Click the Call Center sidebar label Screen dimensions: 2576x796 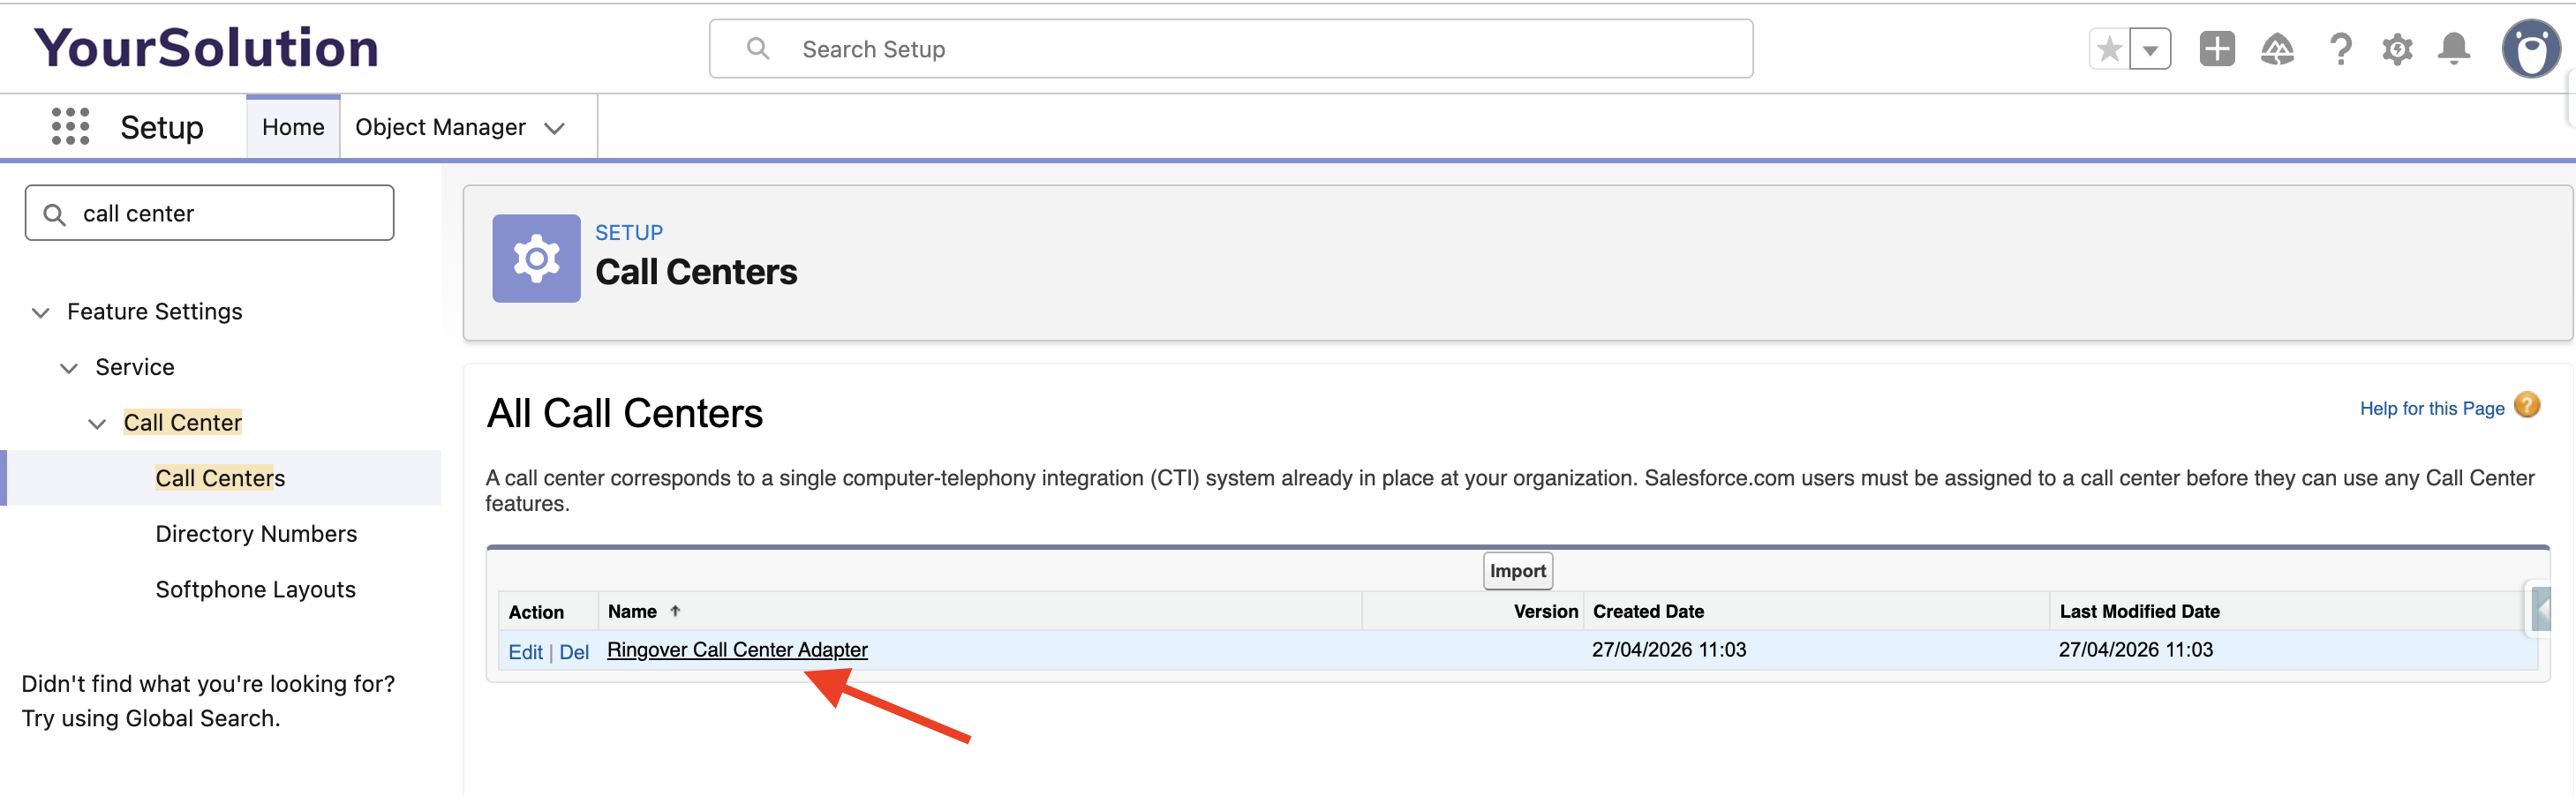183,423
